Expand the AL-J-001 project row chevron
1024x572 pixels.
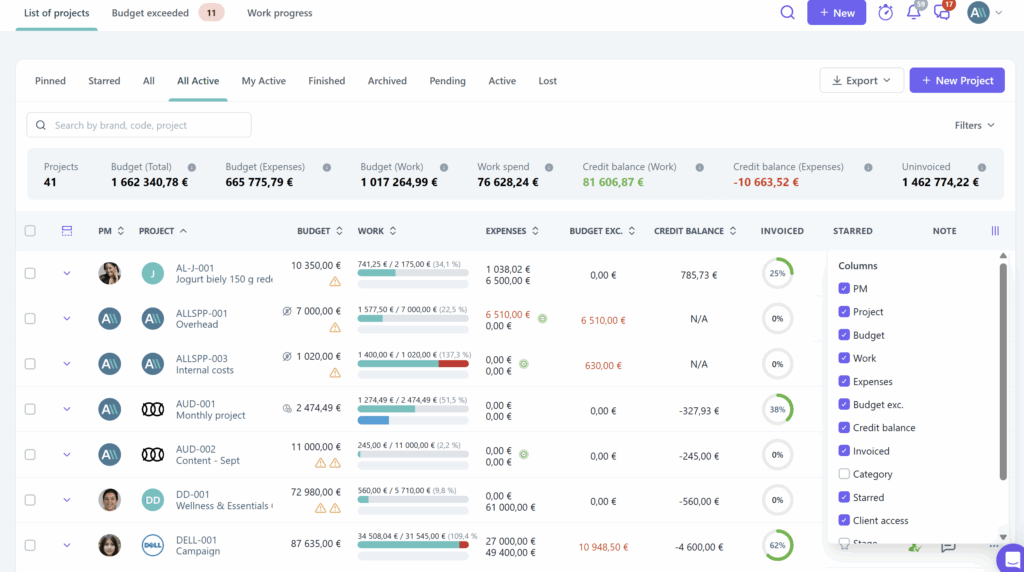point(67,273)
